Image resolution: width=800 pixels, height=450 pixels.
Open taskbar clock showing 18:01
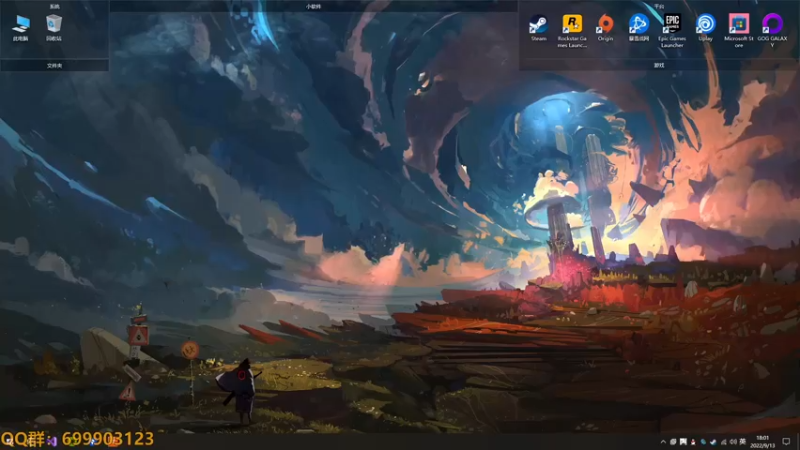coord(763,442)
